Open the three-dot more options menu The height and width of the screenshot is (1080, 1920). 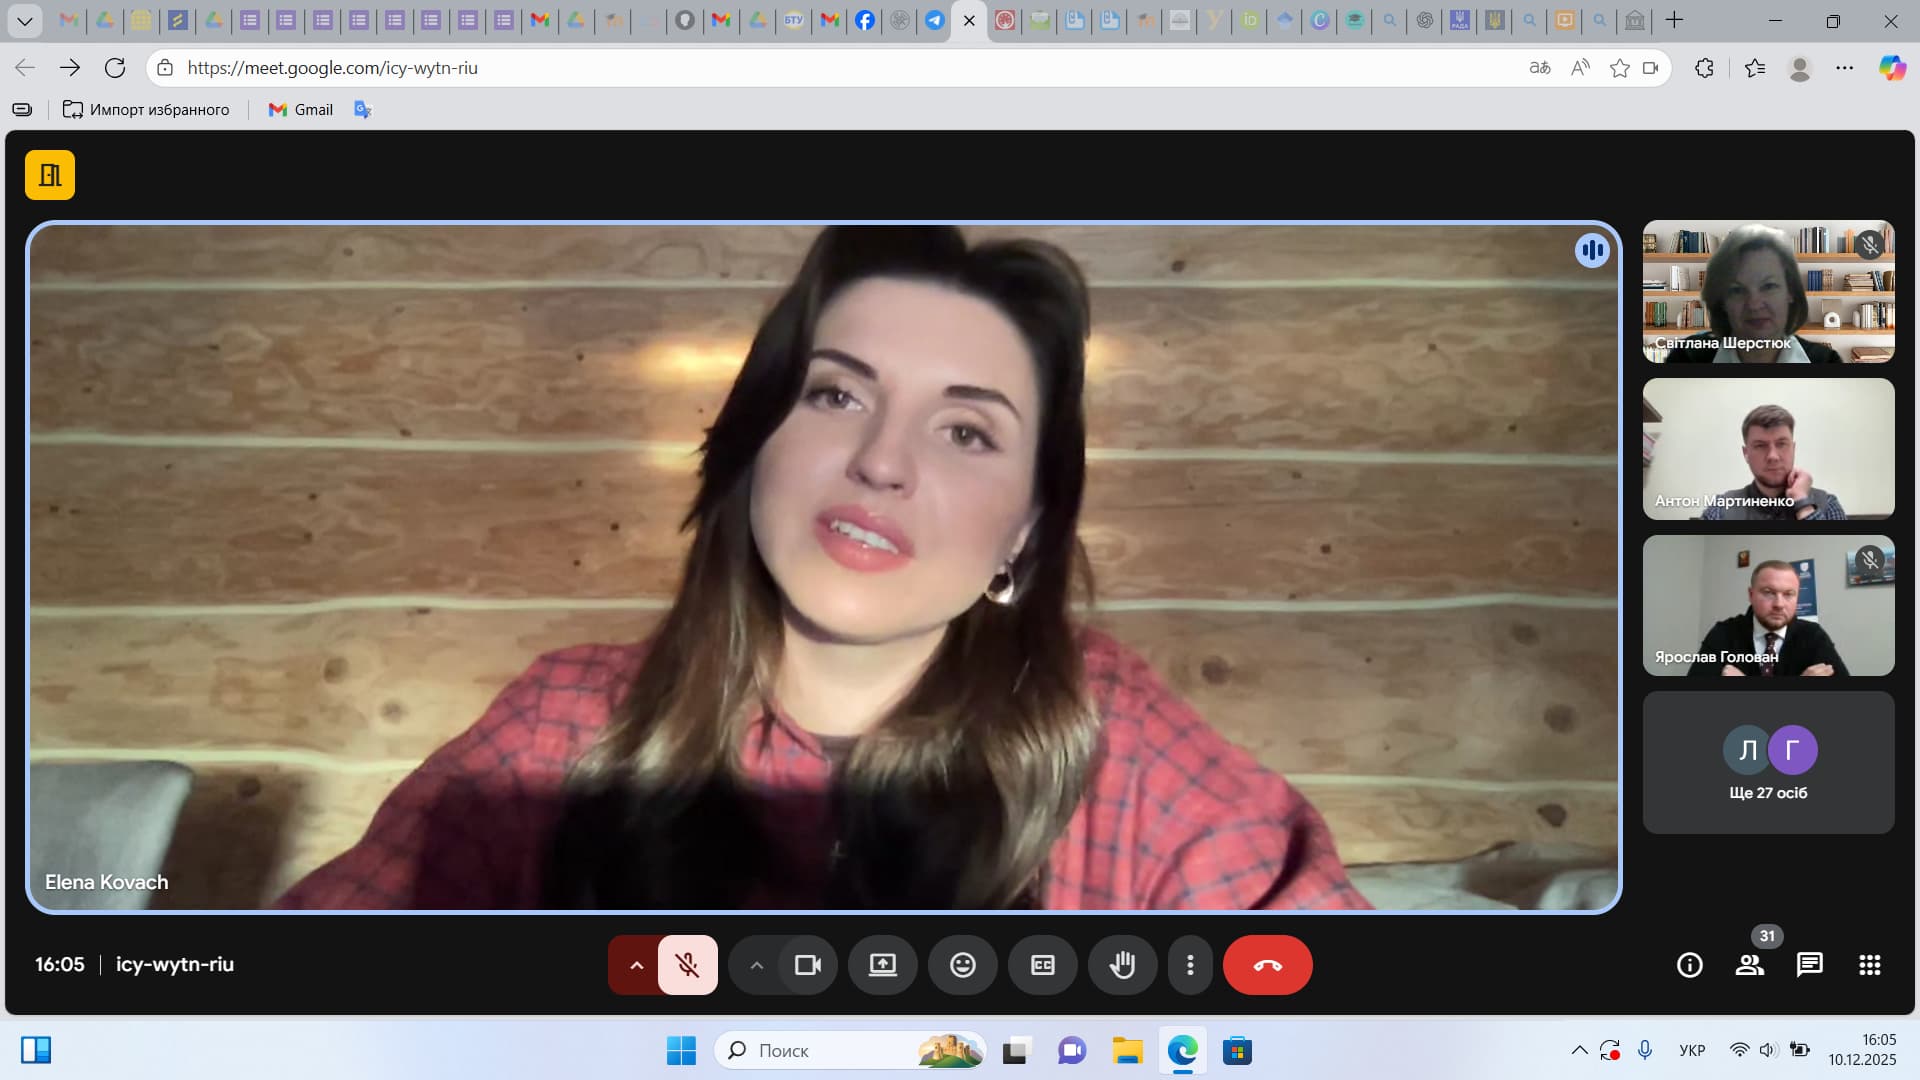1189,965
